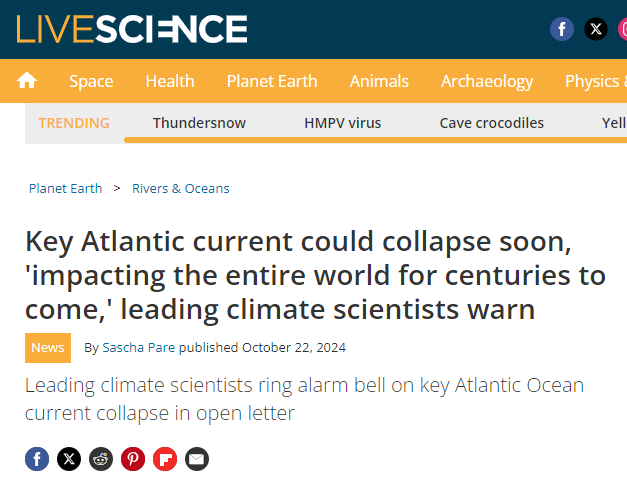Open the Health section
627x485 pixels.
click(170, 81)
